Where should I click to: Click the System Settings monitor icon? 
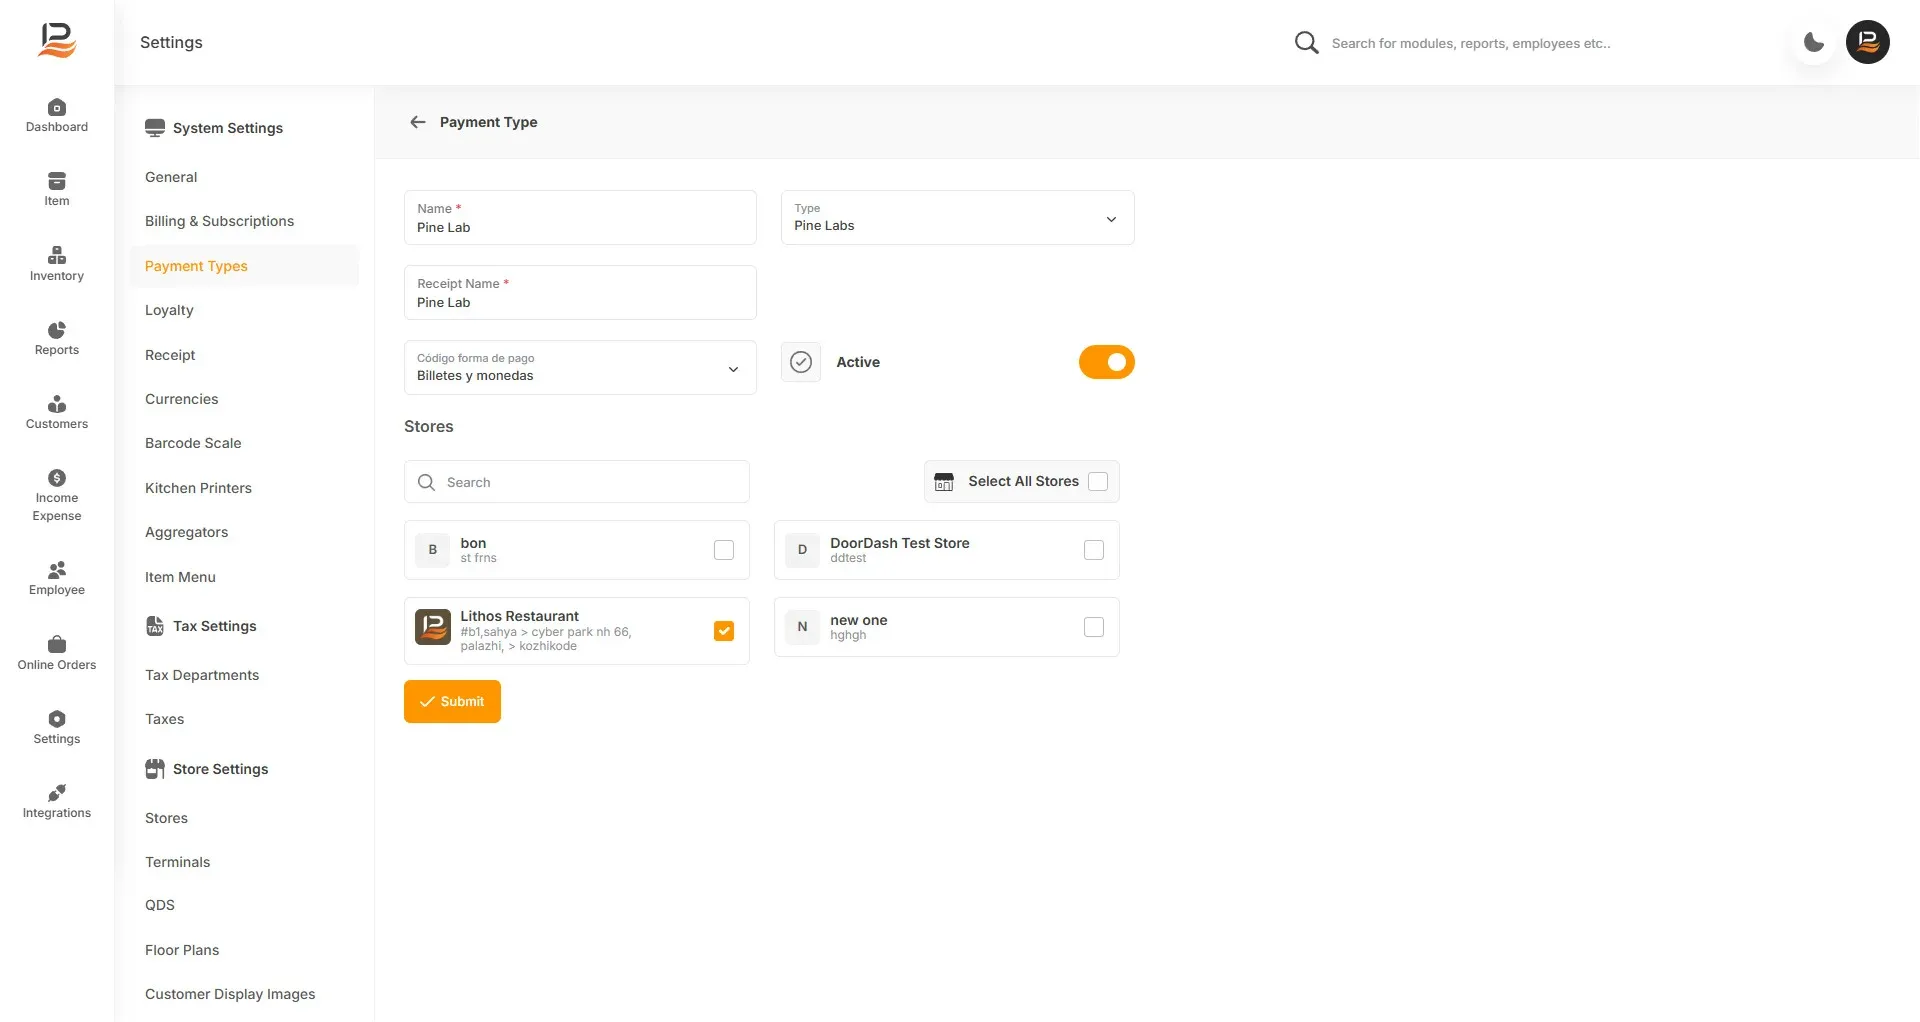pos(155,128)
